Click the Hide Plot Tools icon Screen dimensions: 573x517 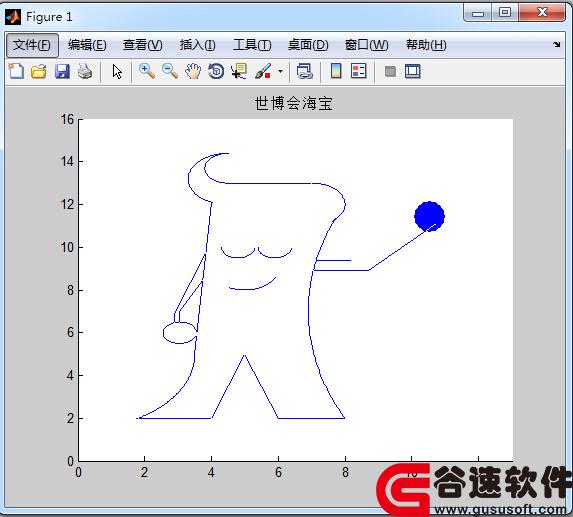point(390,71)
